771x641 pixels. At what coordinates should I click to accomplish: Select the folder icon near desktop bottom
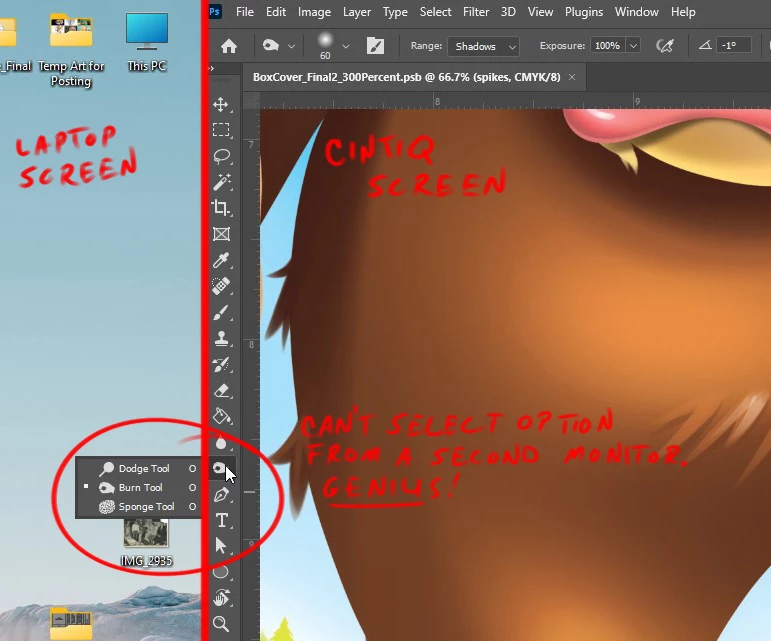tap(71, 623)
